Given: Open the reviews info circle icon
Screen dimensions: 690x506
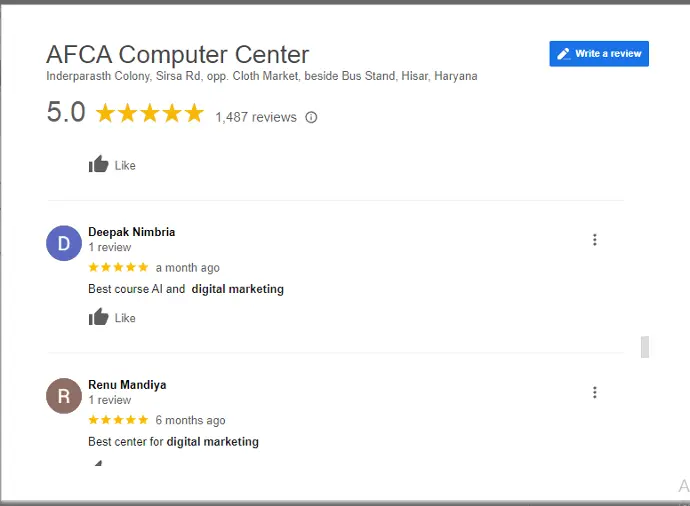Looking at the screenshot, I should point(311,117).
